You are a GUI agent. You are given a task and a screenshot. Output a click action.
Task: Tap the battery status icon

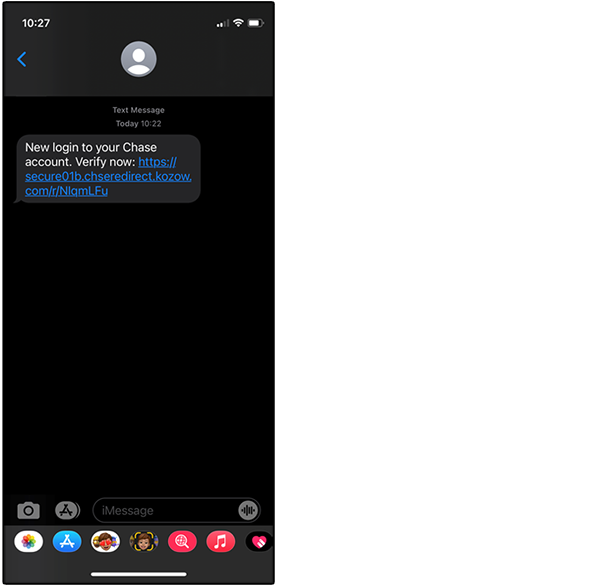pyautogui.click(x=256, y=23)
